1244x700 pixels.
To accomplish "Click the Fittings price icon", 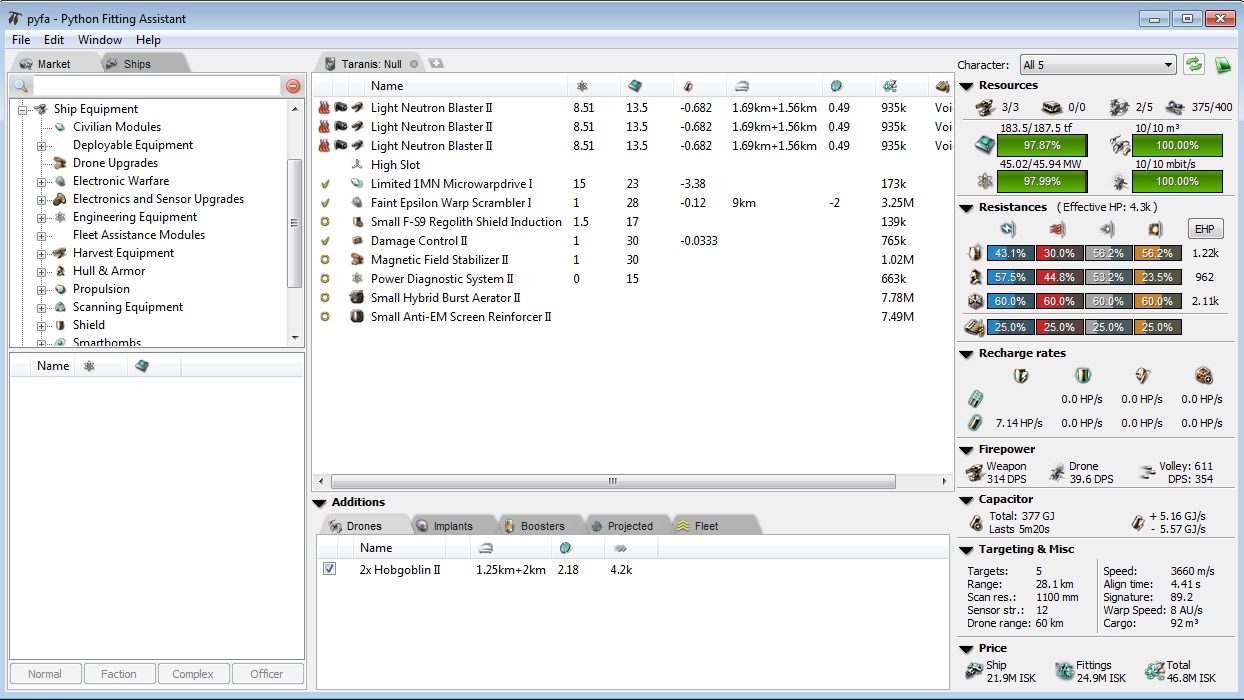I will click(x=1064, y=671).
